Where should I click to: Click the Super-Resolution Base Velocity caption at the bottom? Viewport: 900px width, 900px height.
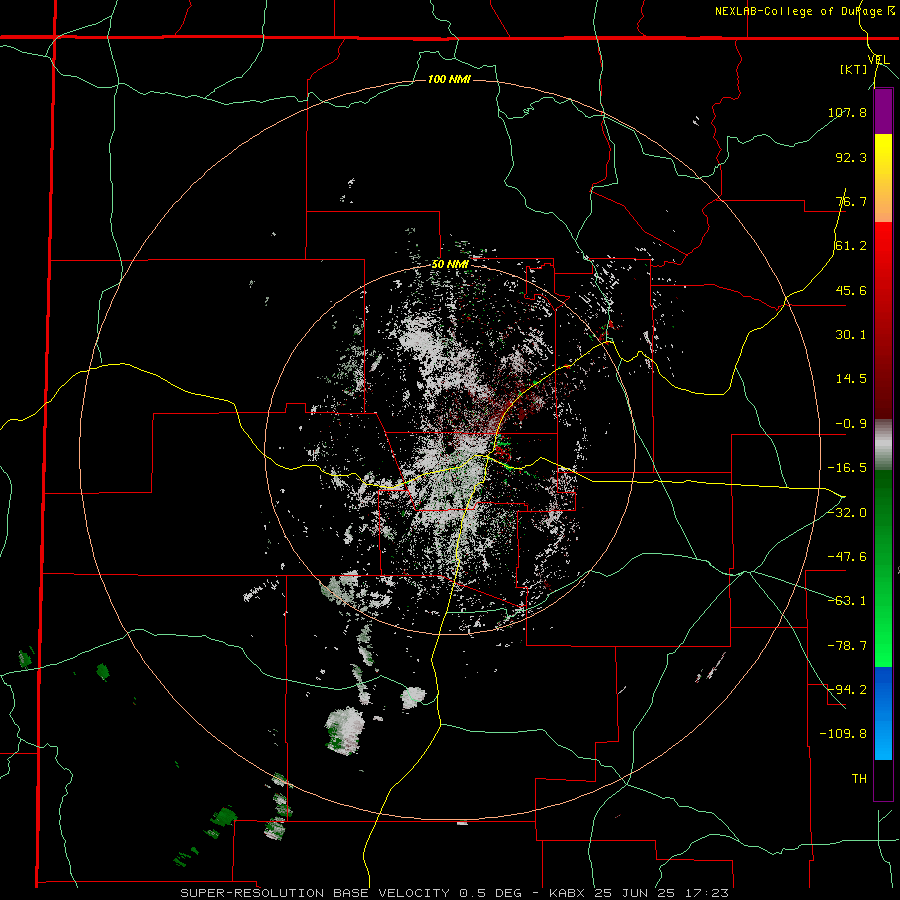click(455, 893)
